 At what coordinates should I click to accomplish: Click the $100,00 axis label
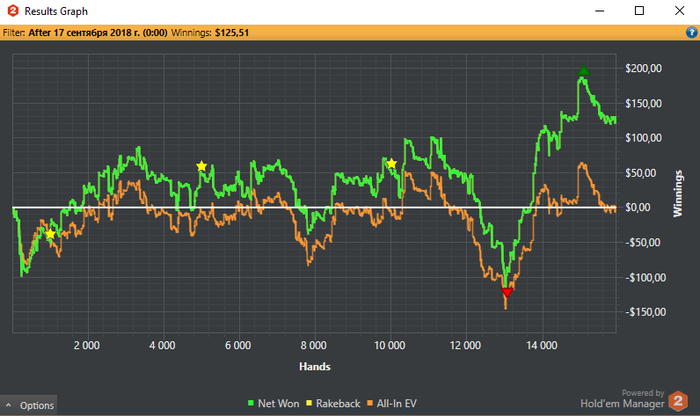tap(643, 138)
